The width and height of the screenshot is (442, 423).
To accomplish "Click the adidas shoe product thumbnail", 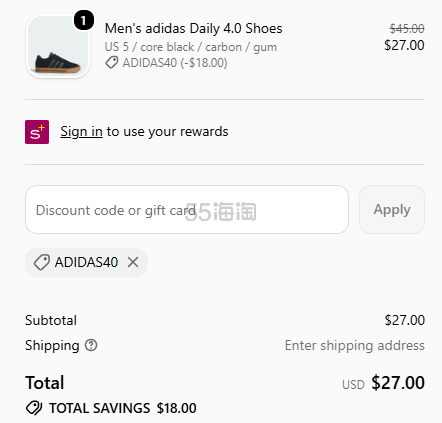I will (x=58, y=47).
